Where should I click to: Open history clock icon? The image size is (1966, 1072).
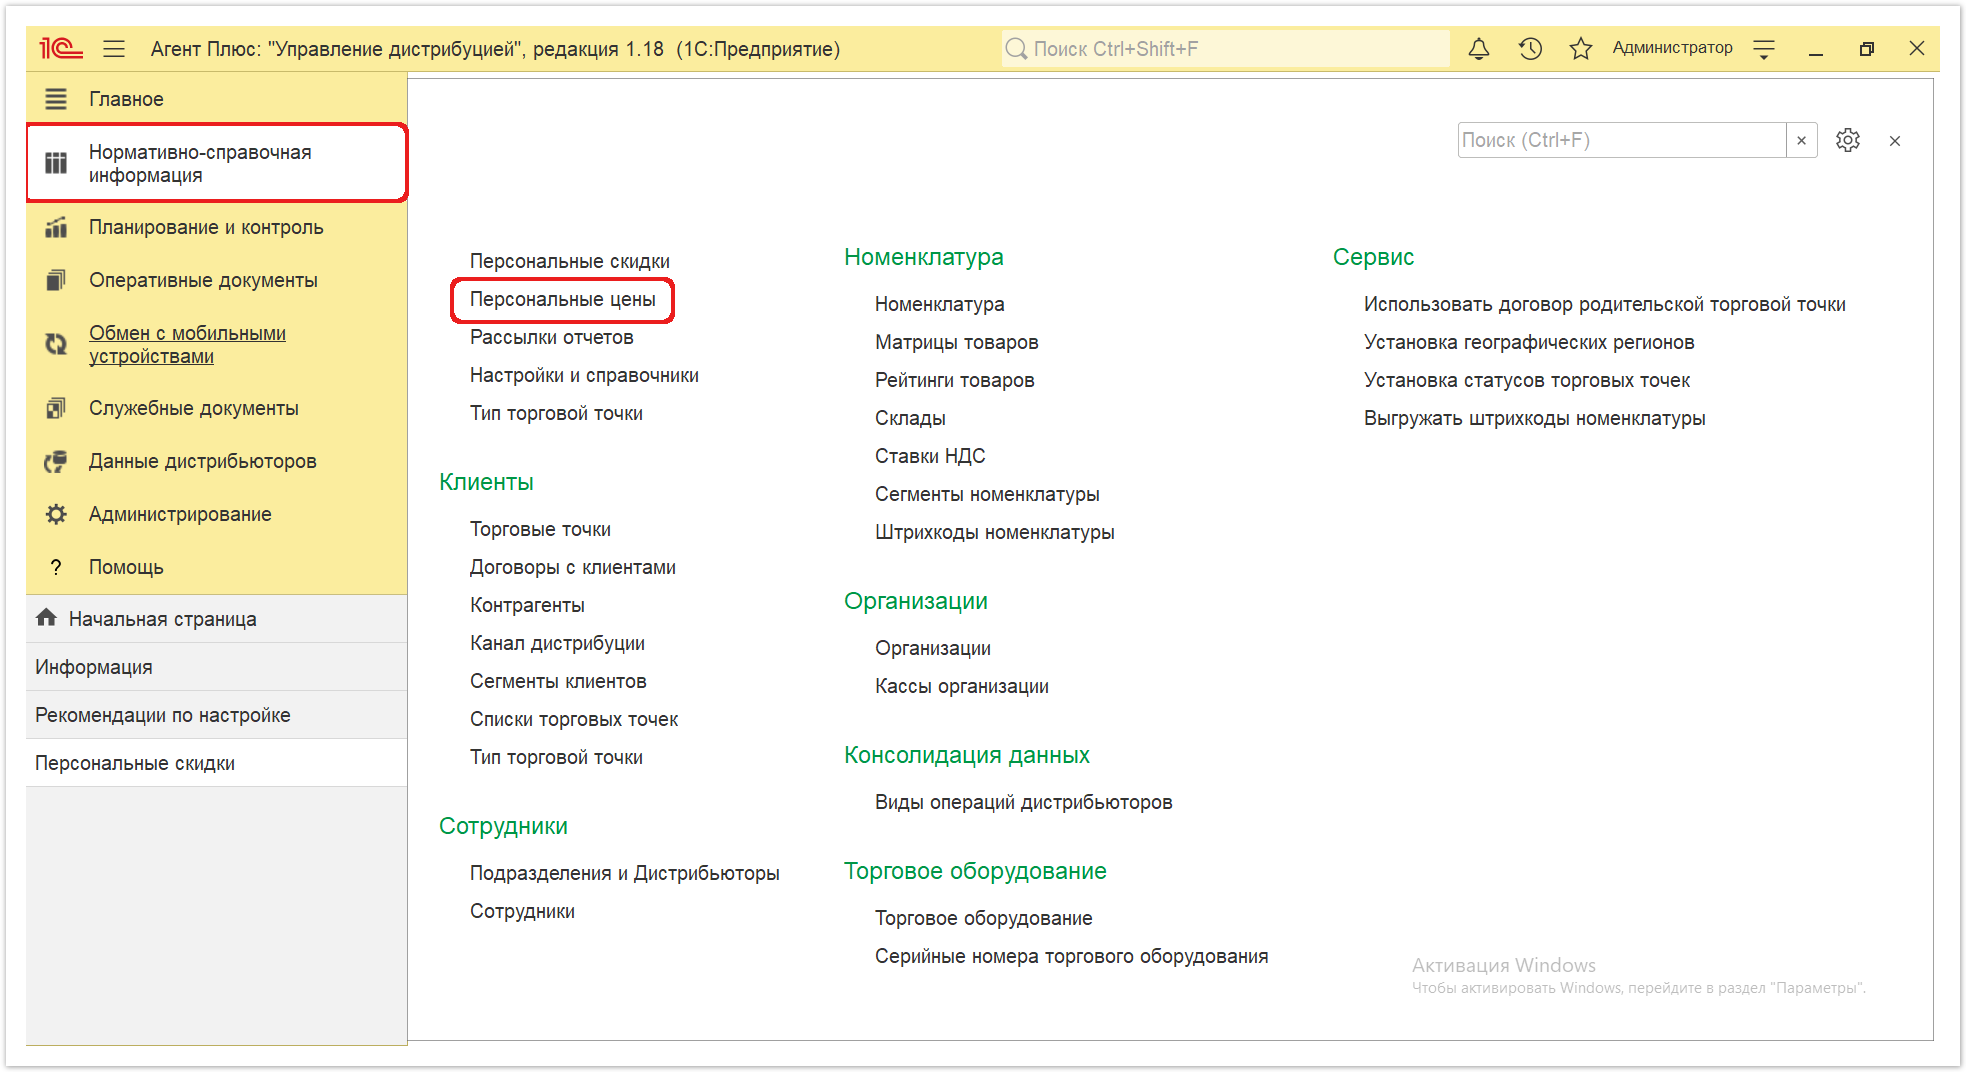(1530, 48)
